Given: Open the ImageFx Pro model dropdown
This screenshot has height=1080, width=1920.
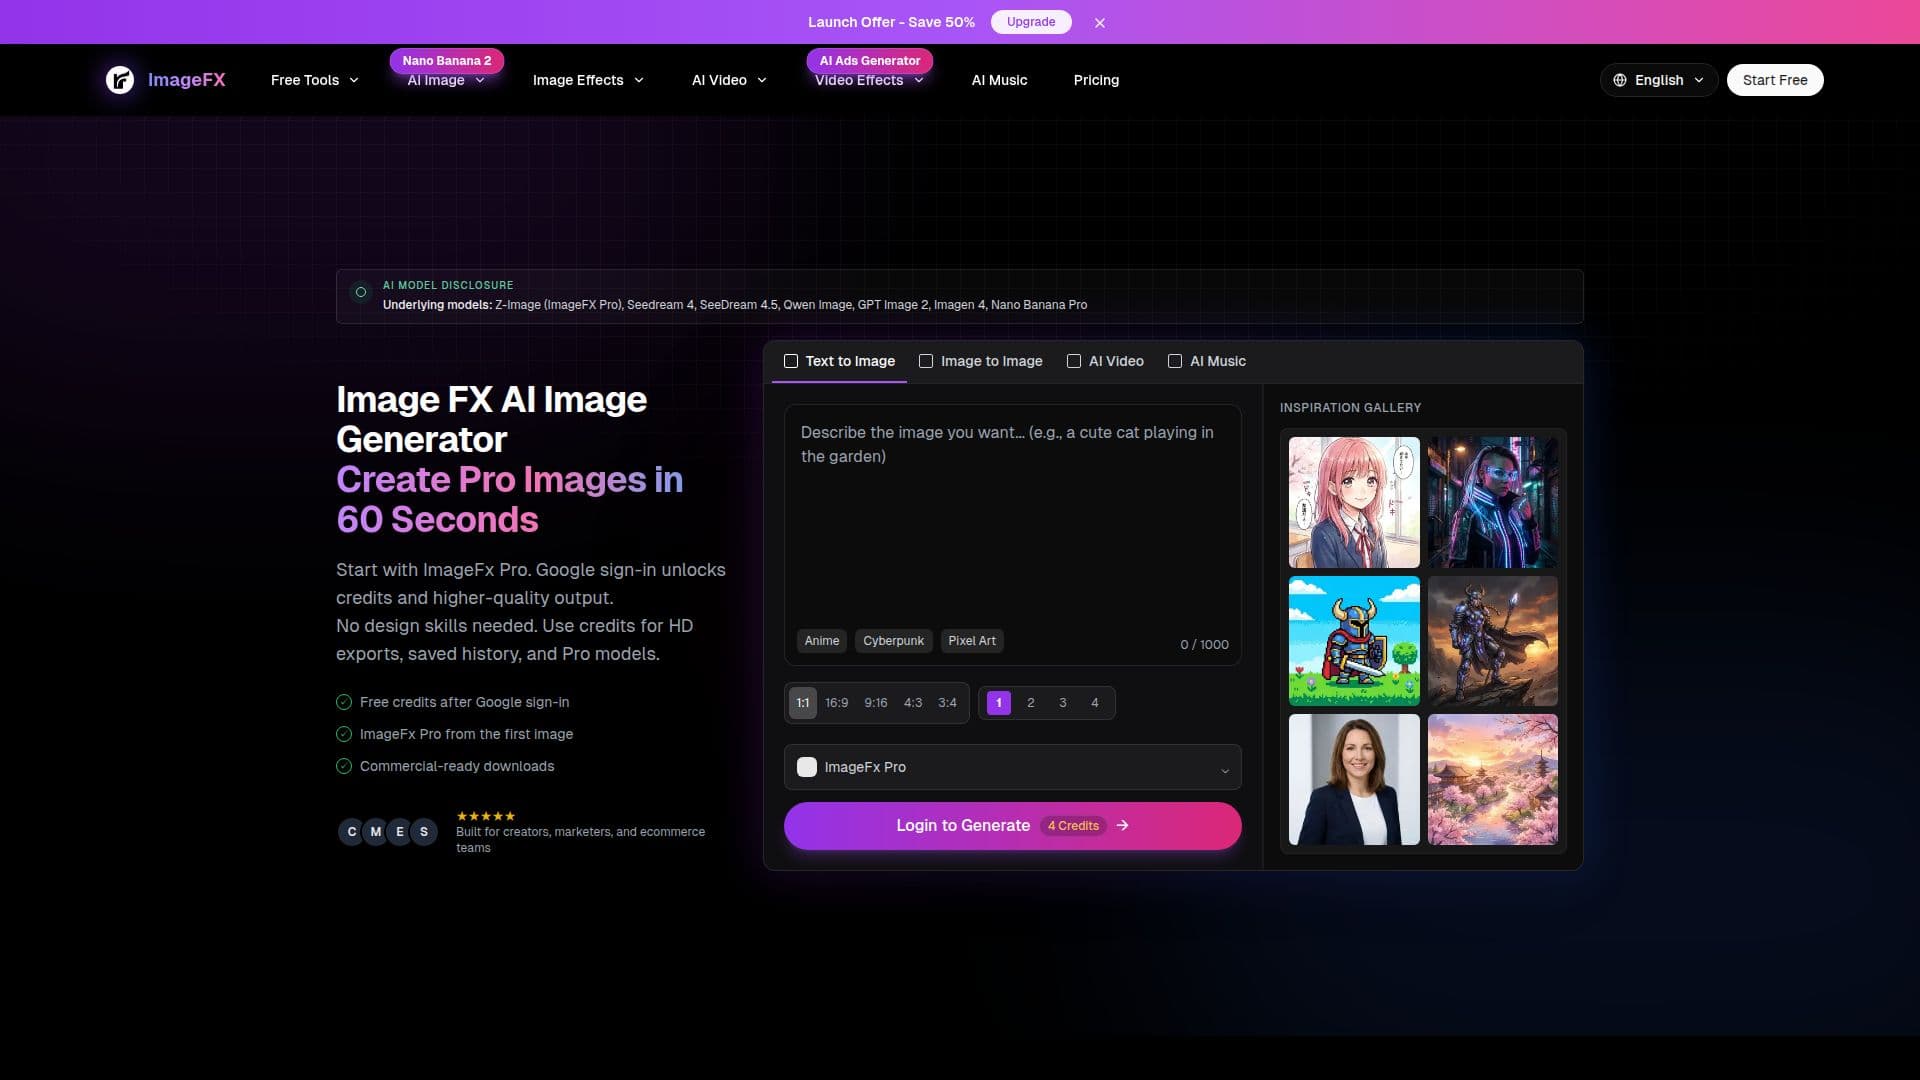Looking at the screenshot, I should coord(1013,767).
